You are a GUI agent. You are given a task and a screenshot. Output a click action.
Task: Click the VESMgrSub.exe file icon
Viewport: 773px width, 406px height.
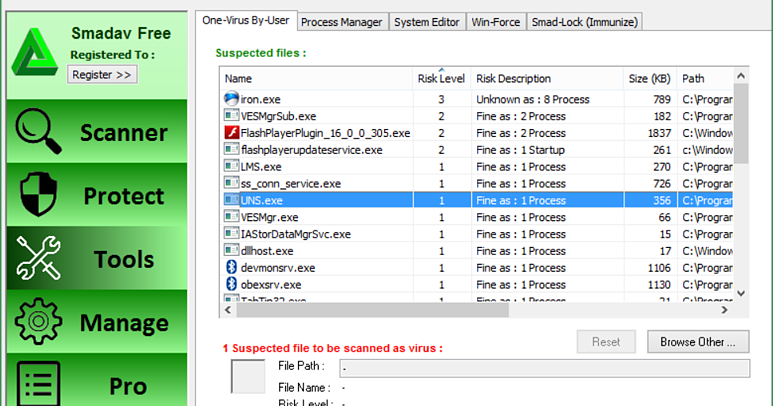coord(231,116)
